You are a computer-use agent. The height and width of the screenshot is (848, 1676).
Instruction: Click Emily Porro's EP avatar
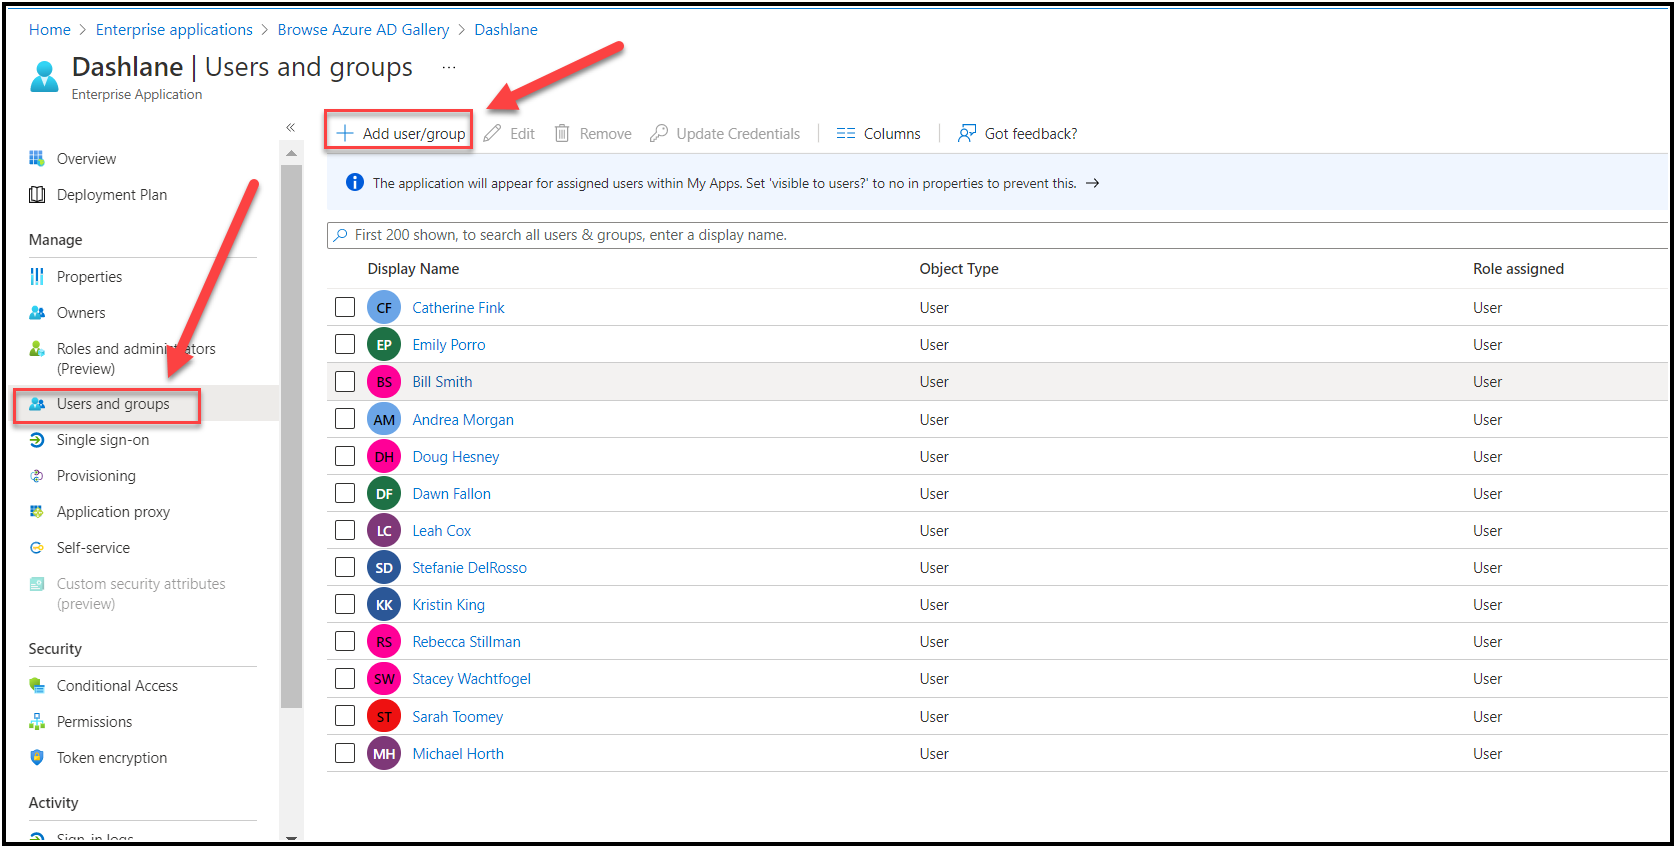pyautogui.click(x=384, y=344)
